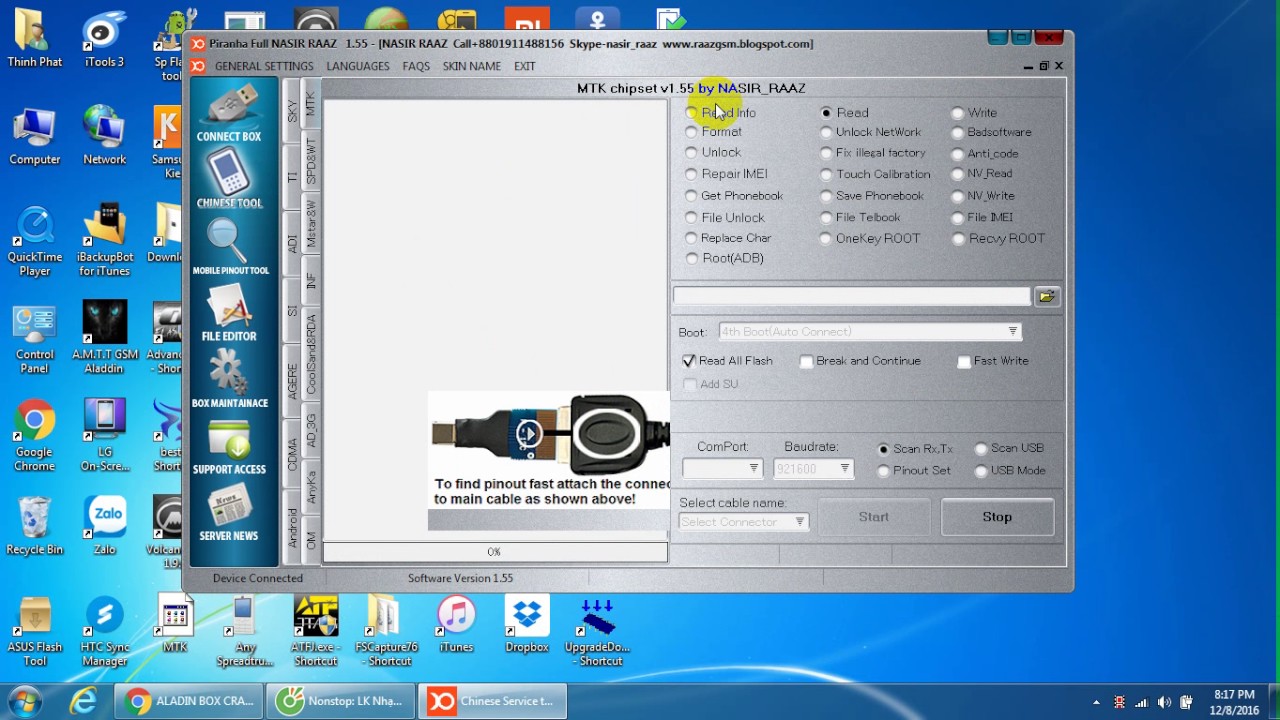Open the Connect Box tool
The width and height of the screenshot is (1280, 720).
pos(229,112)
